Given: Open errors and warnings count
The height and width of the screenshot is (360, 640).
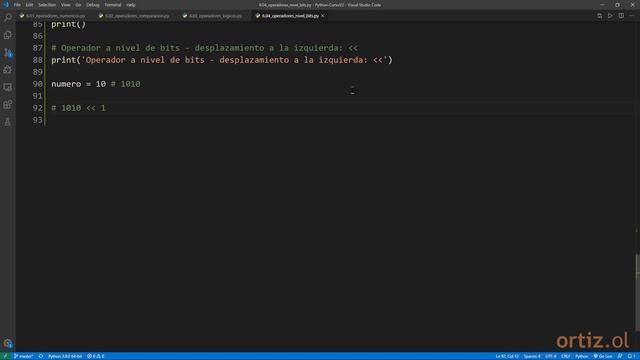Looking at the screenshot, I should [x=96, y=356].
